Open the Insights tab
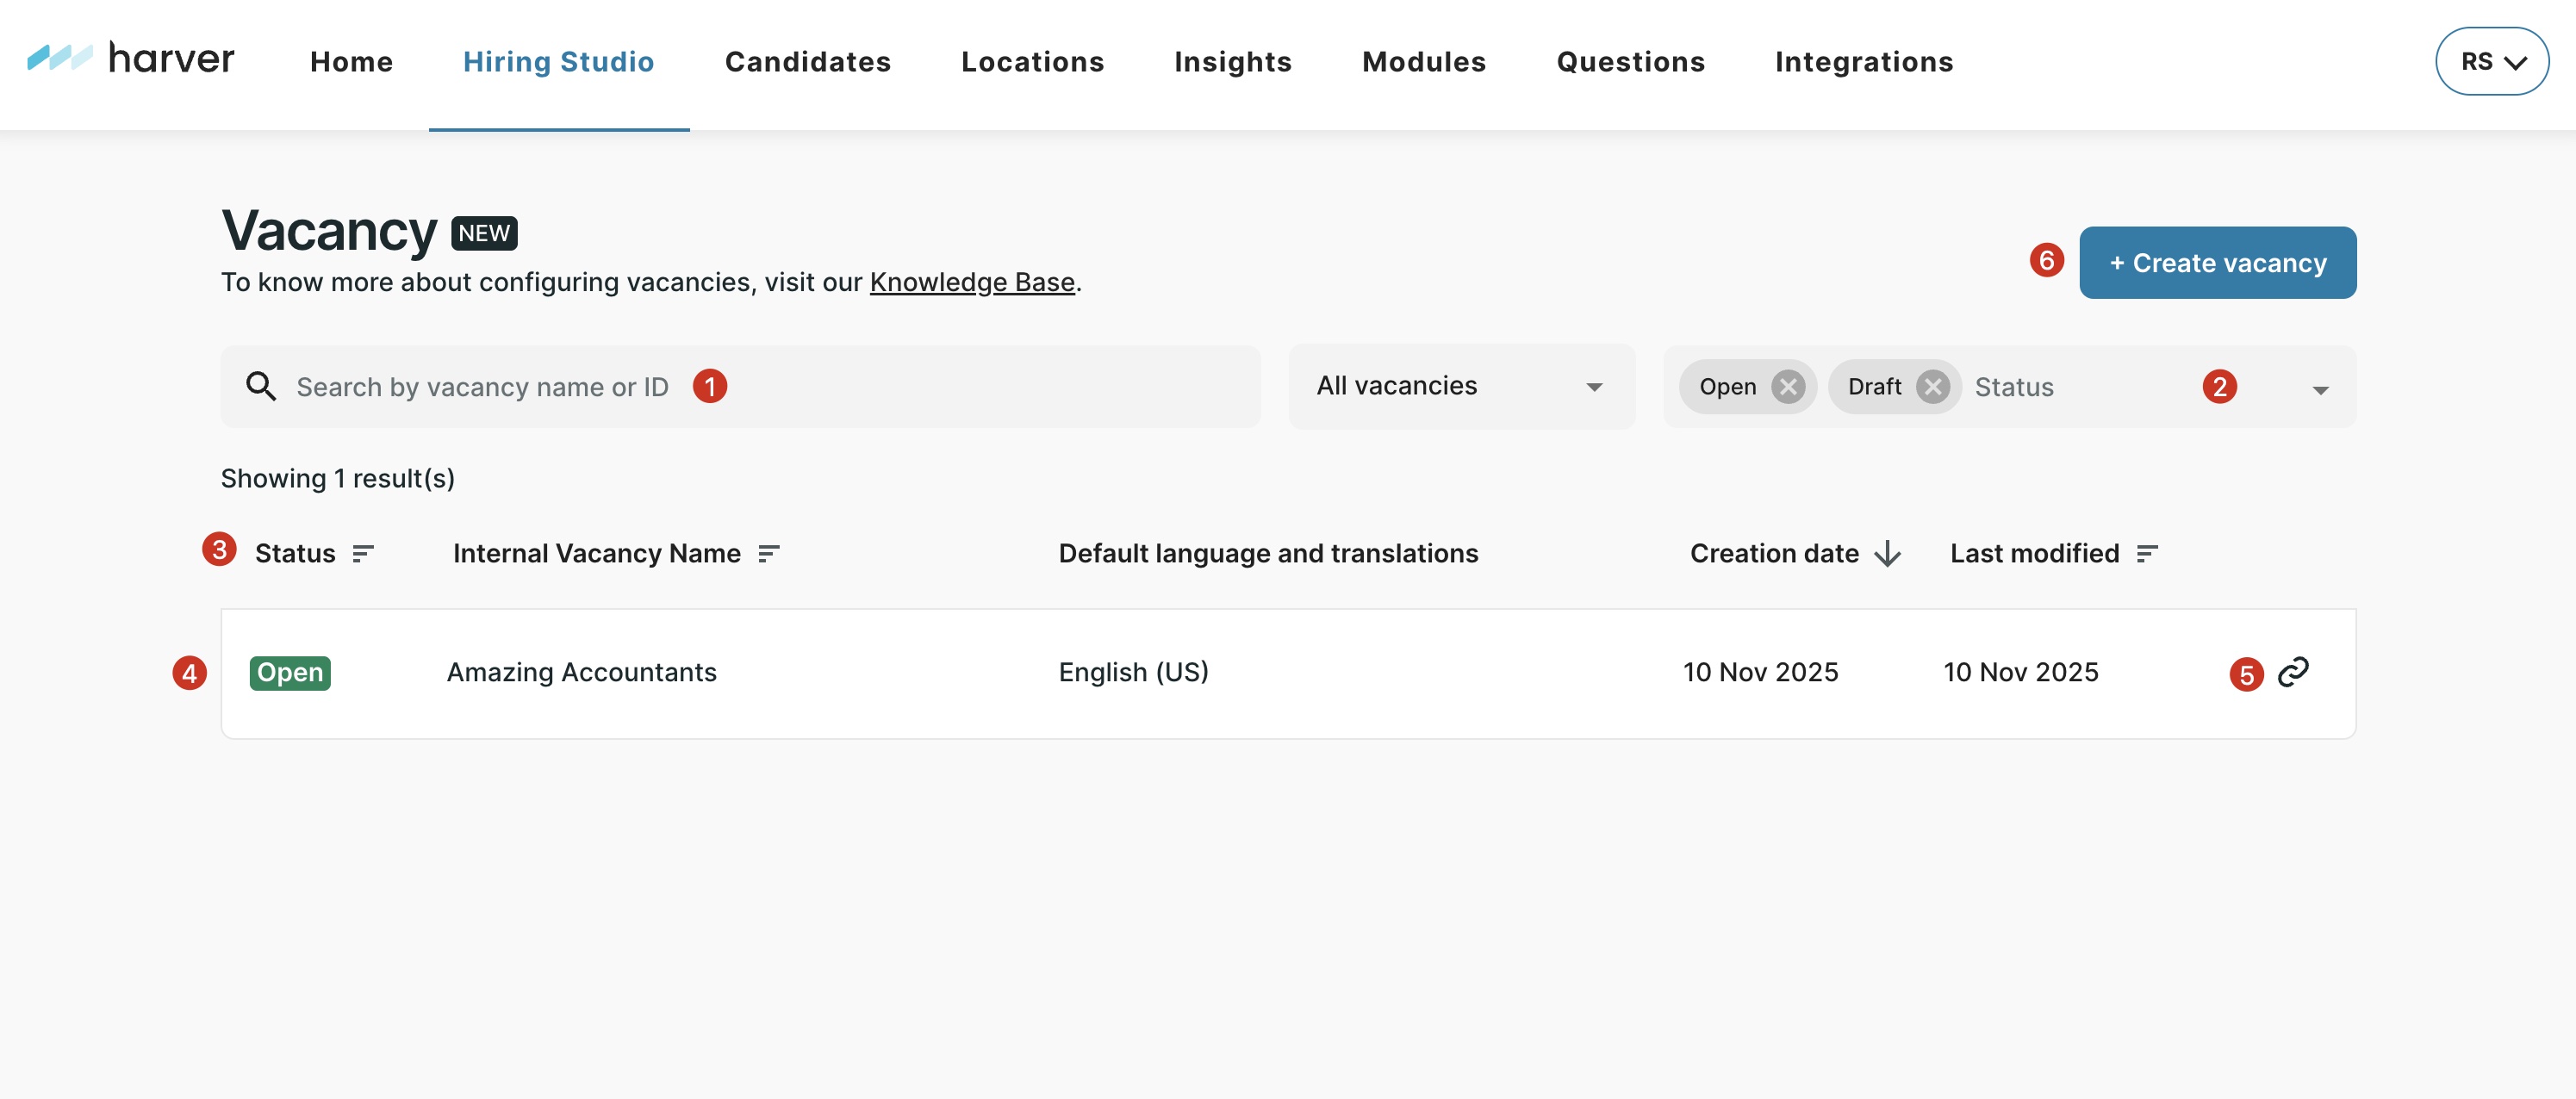 1232,62
